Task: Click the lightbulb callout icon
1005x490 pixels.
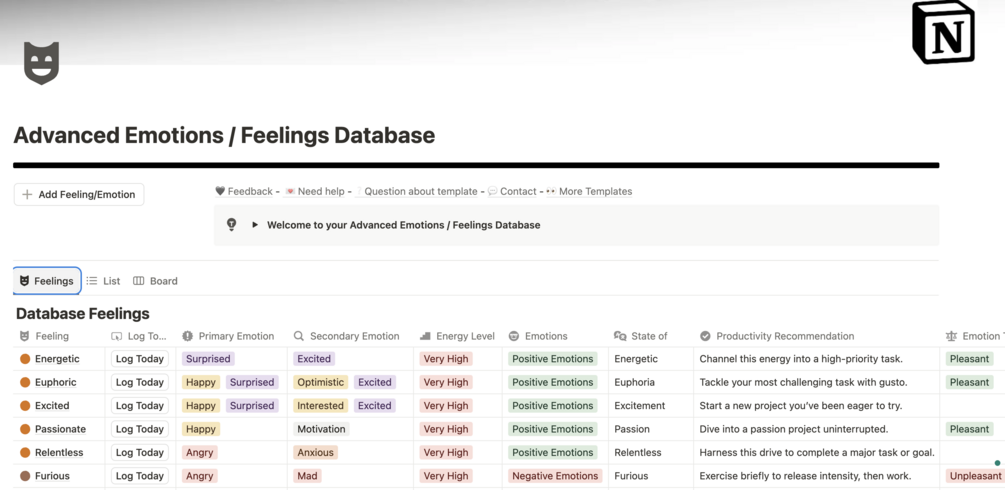Action: (x=232, y=225)
